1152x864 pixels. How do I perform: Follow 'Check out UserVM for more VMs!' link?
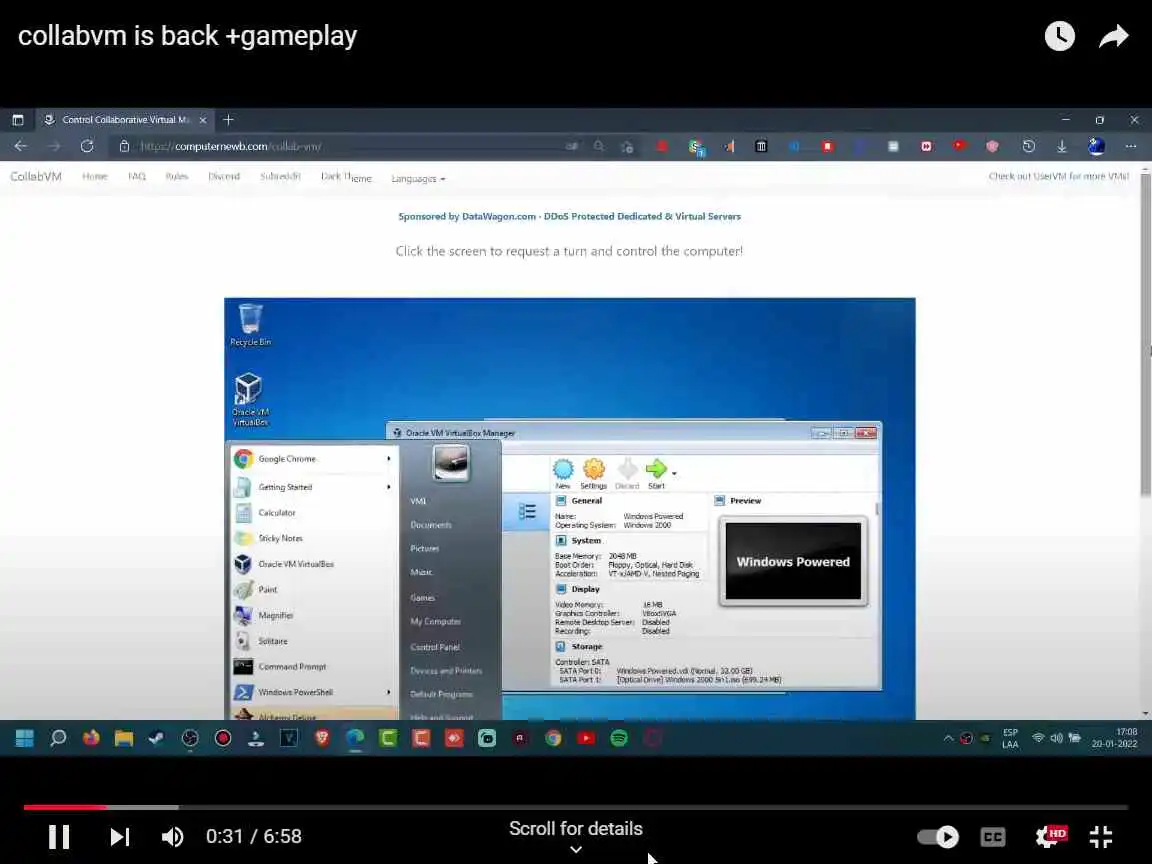click(1059, 176)
